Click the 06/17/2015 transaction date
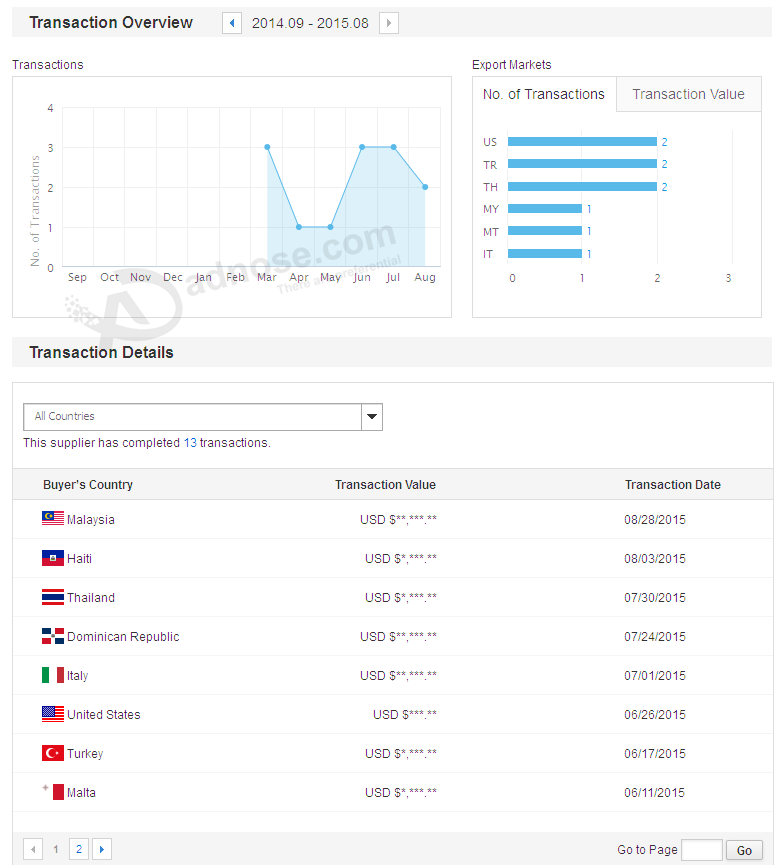 [x=655, y=754]
